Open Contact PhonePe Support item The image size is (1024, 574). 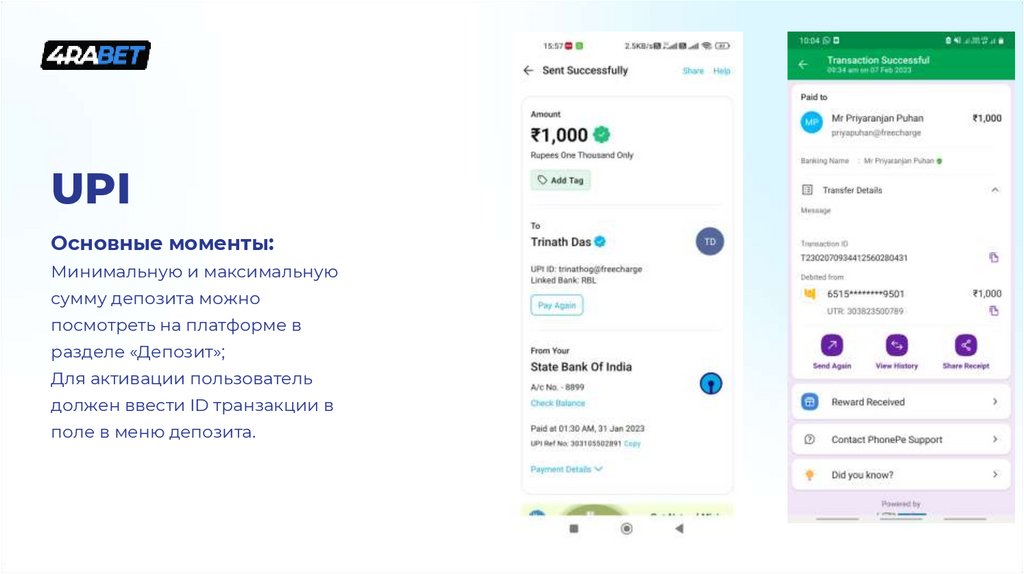pos(900,439)
